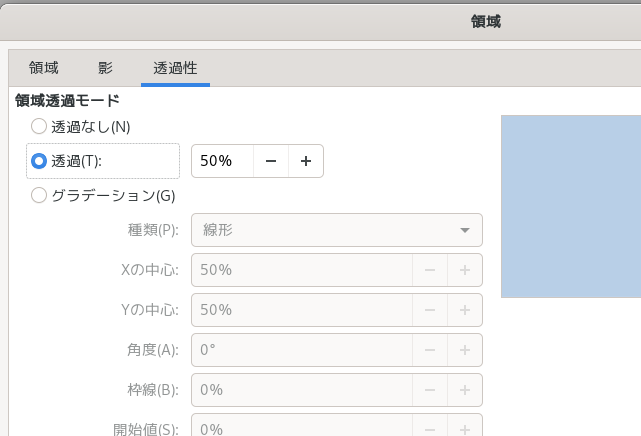Click minus button for Xの中心

point(430,270)
